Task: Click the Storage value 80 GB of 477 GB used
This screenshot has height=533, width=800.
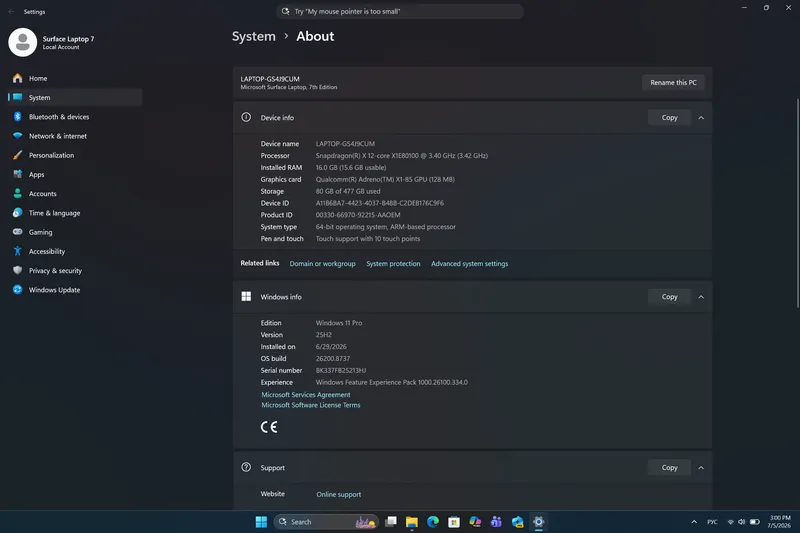Action: 347,191
